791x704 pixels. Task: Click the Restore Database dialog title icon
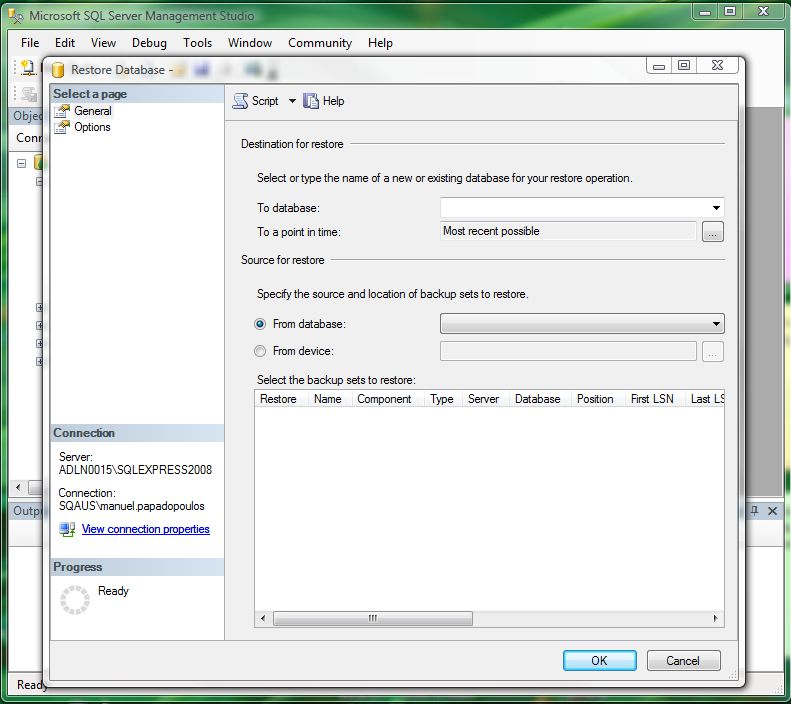click(x=59, y=70)
